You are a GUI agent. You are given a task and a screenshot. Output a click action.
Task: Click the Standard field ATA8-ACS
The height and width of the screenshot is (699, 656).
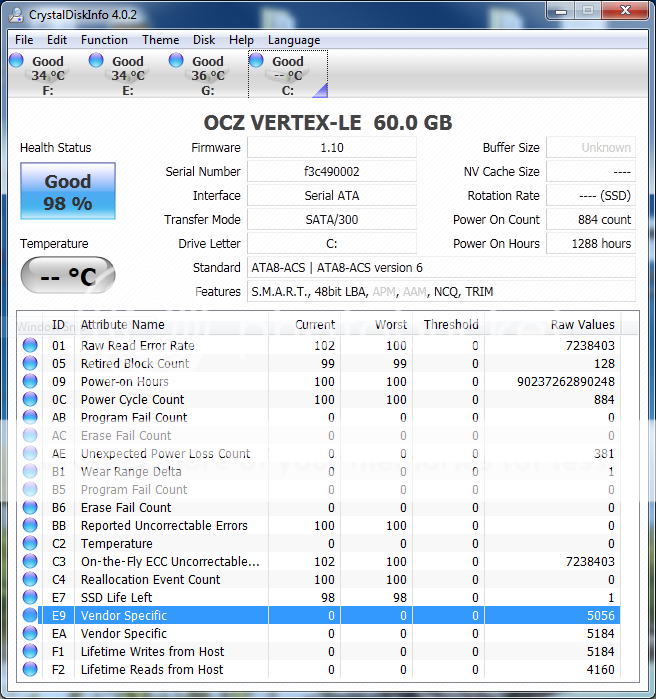coord(442,268)
